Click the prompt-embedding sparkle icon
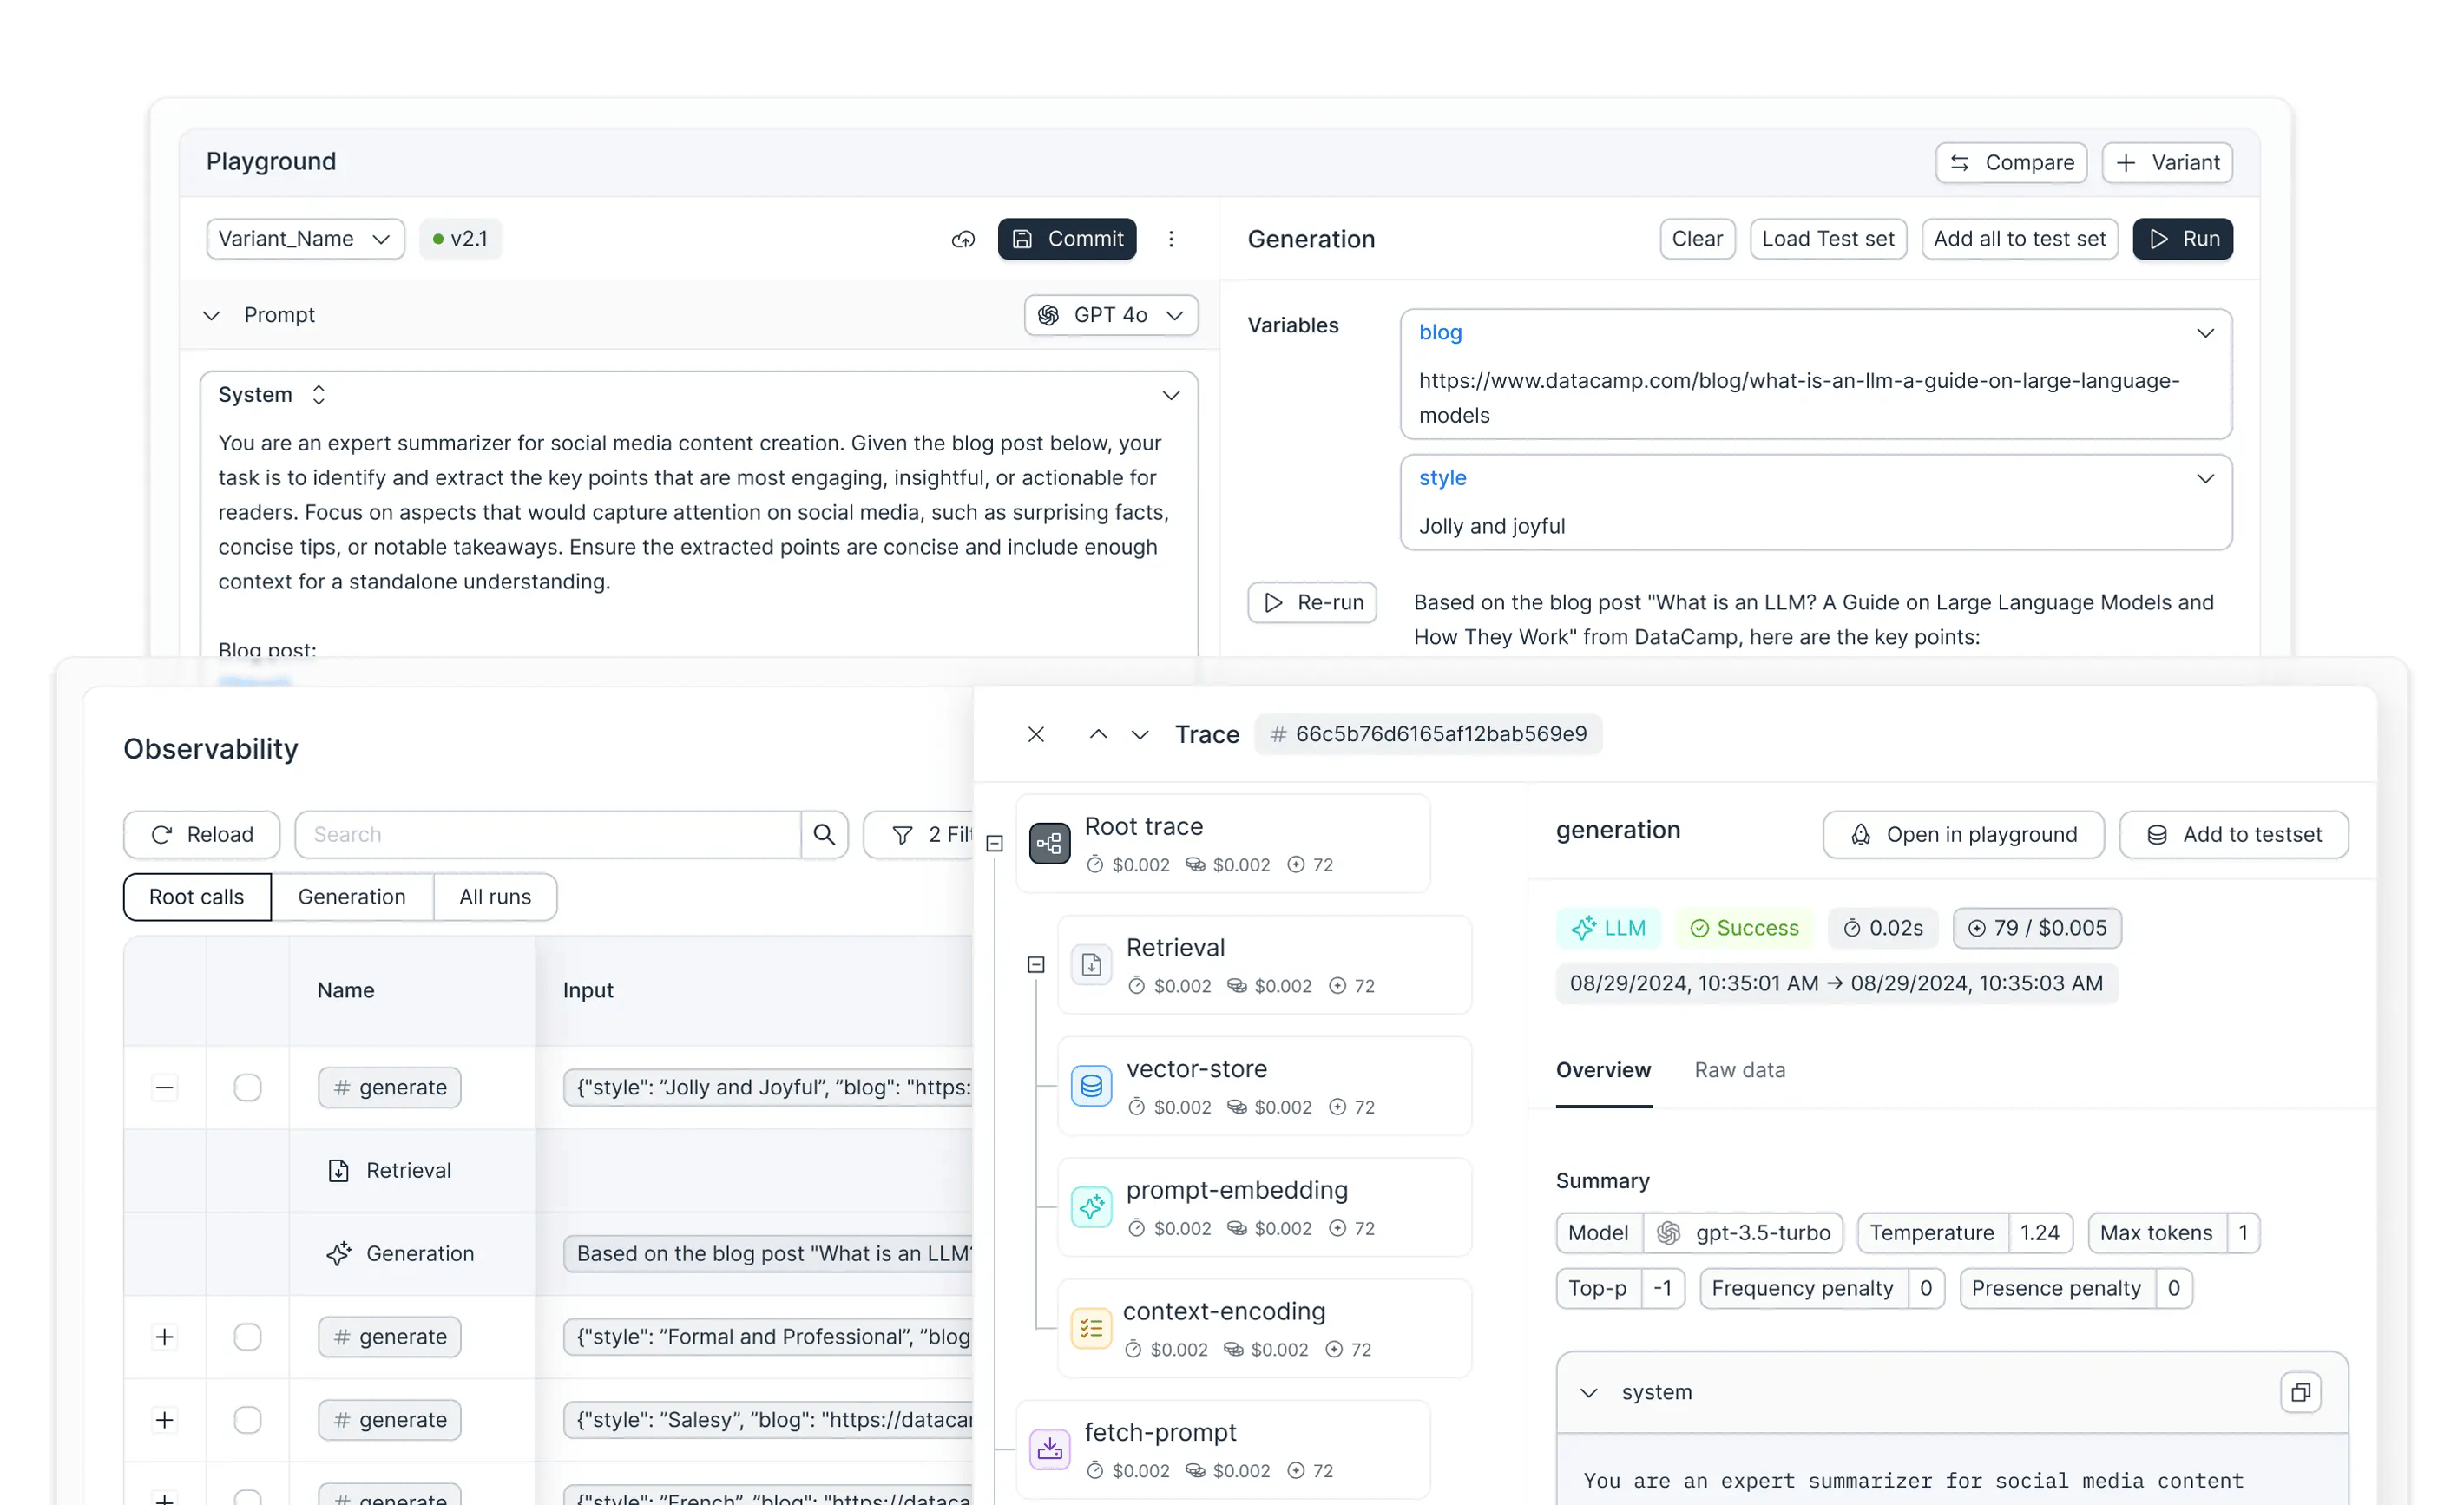 pos(1091,1207)
